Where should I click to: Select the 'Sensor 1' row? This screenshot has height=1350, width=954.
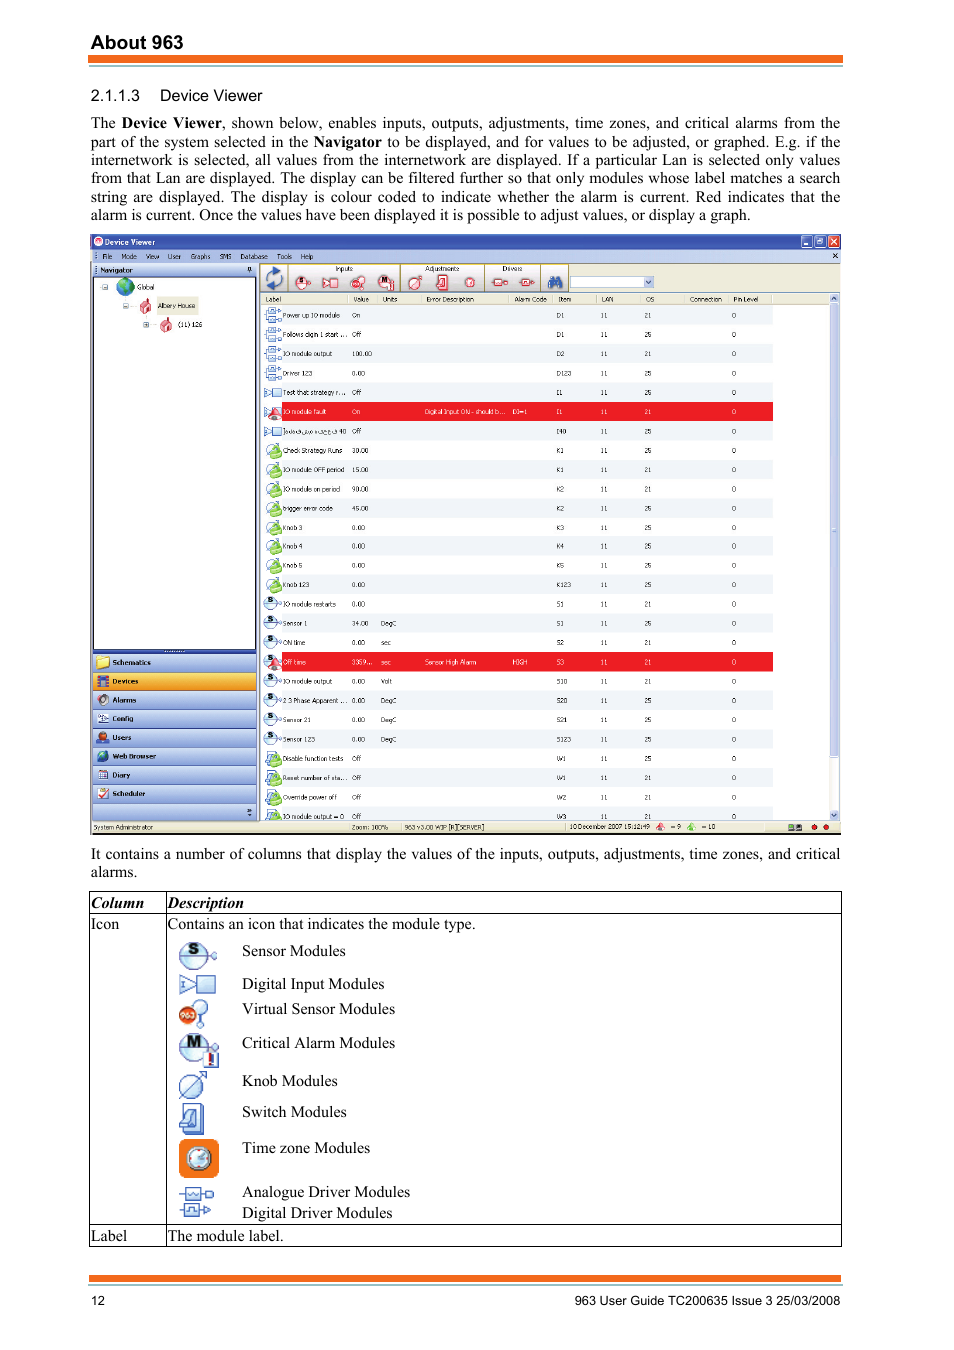(x=518, y=623)
